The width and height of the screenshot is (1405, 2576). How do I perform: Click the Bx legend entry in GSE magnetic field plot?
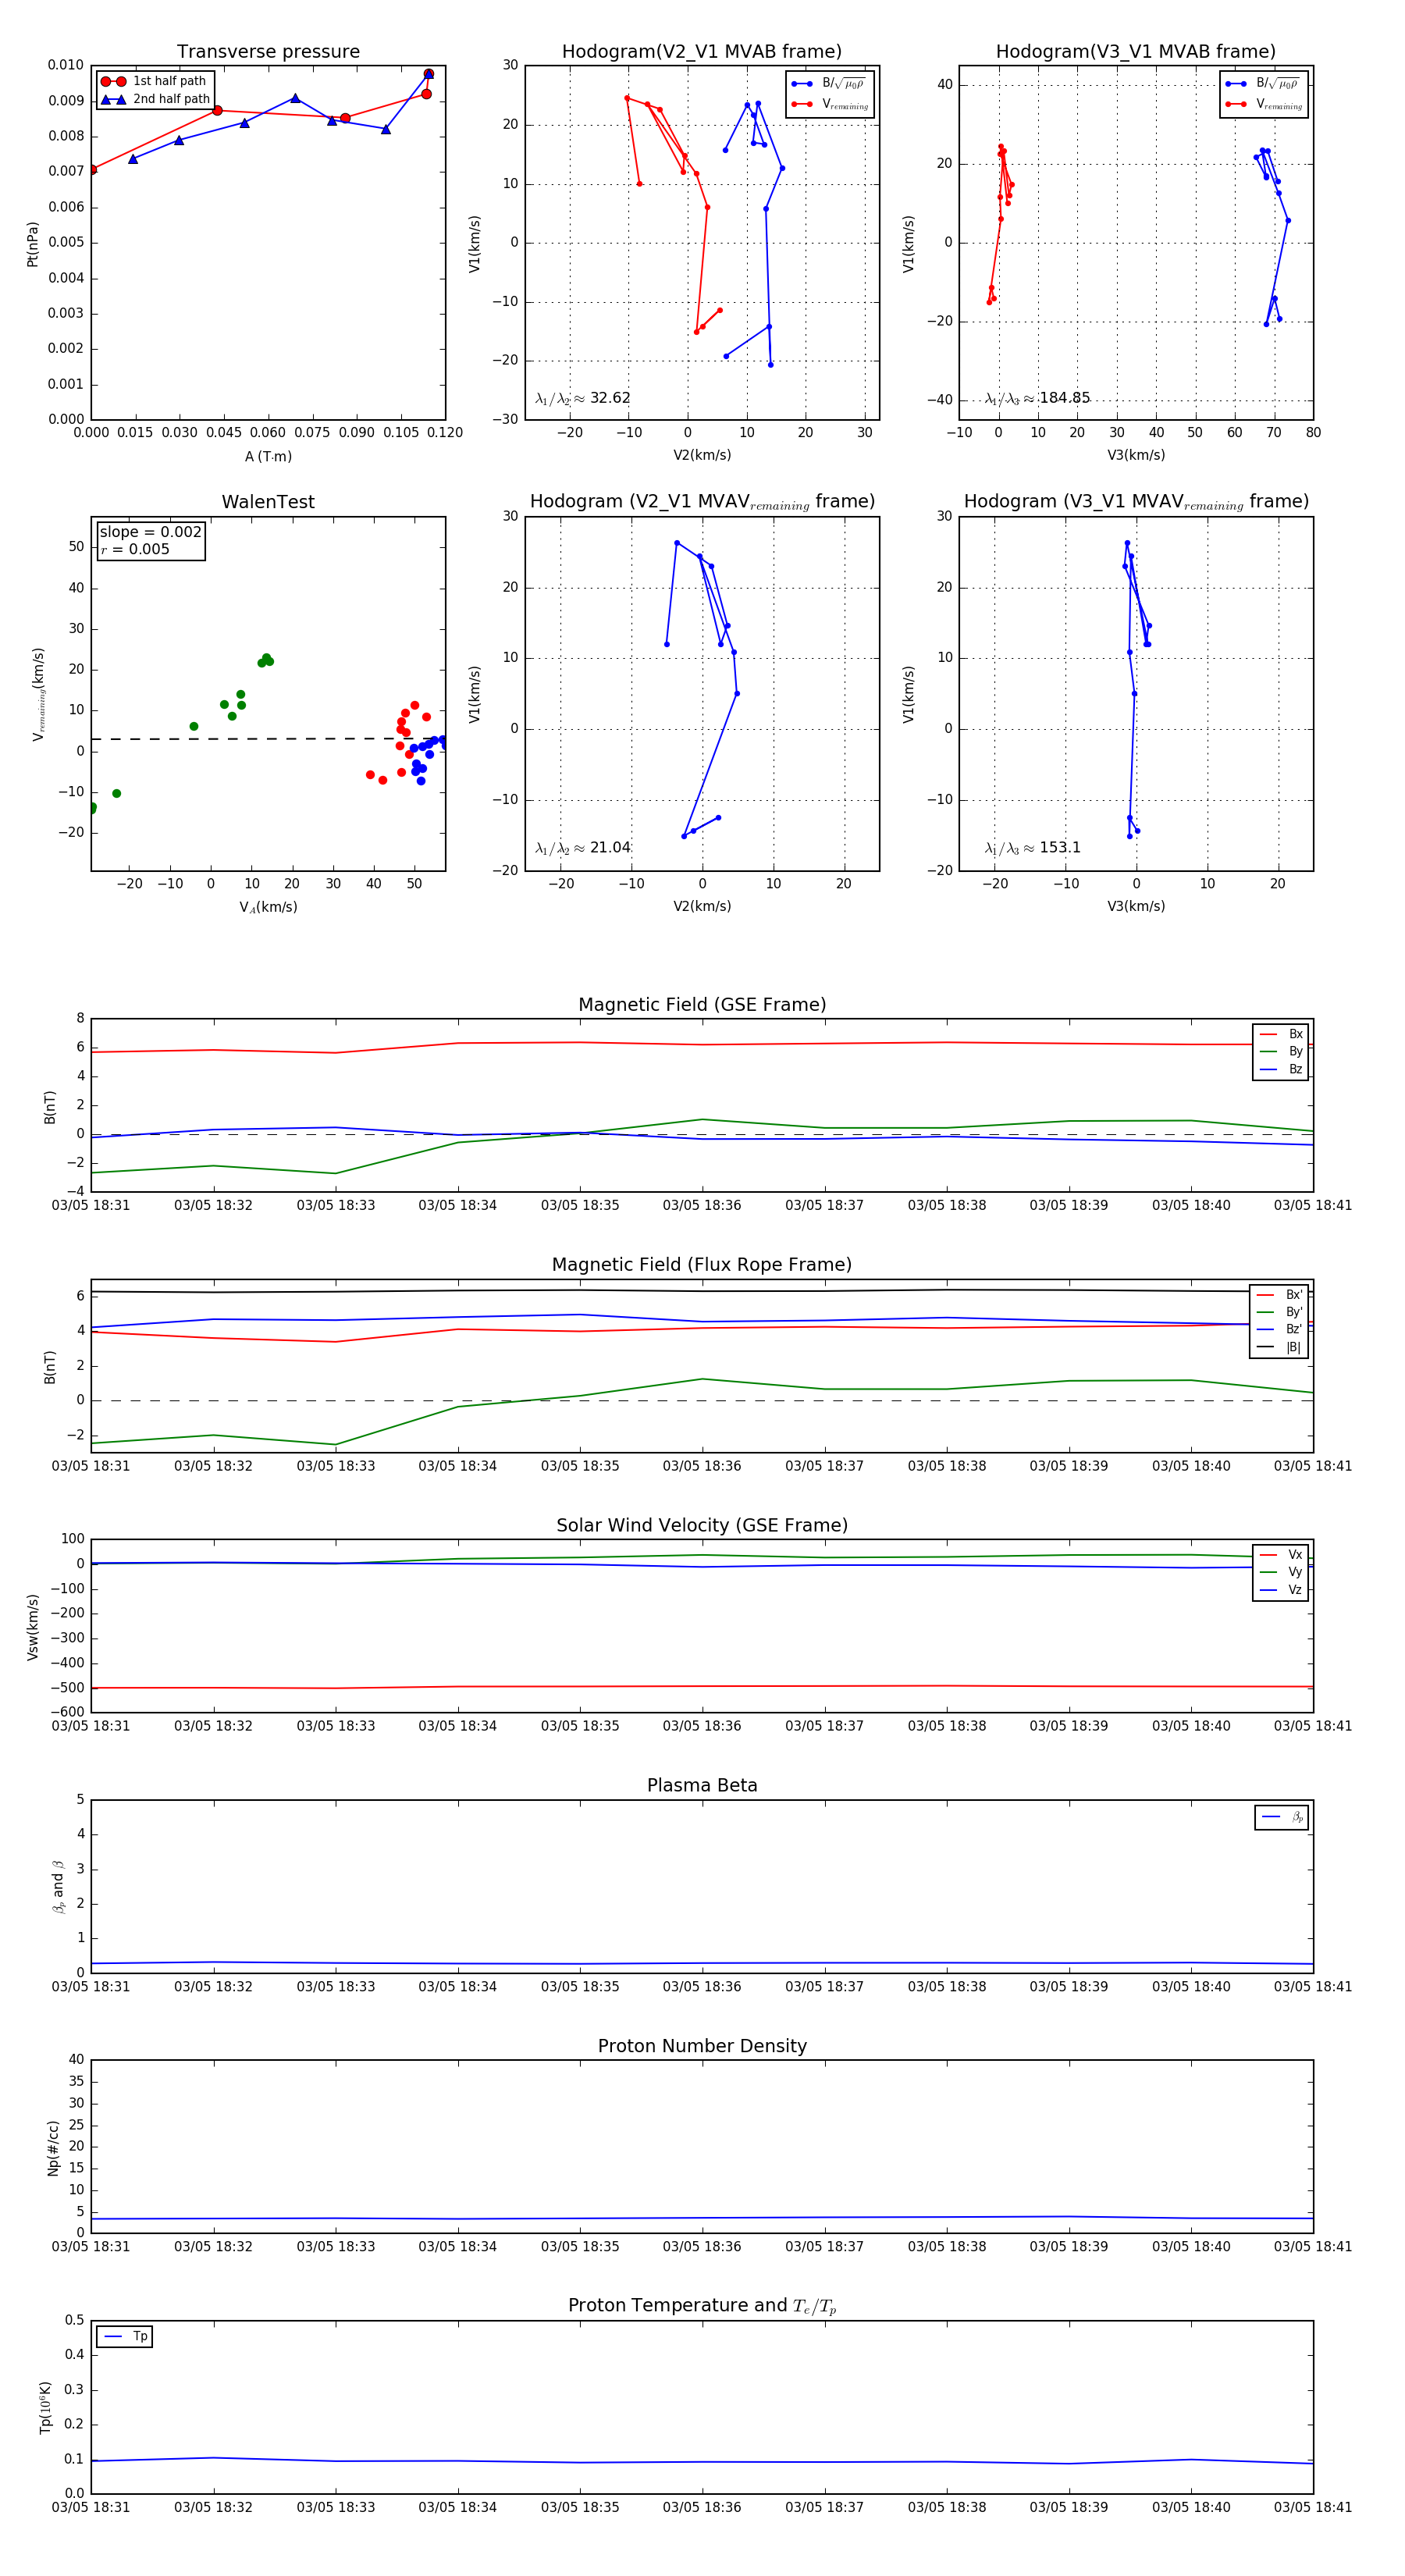click(1281, 1034)
